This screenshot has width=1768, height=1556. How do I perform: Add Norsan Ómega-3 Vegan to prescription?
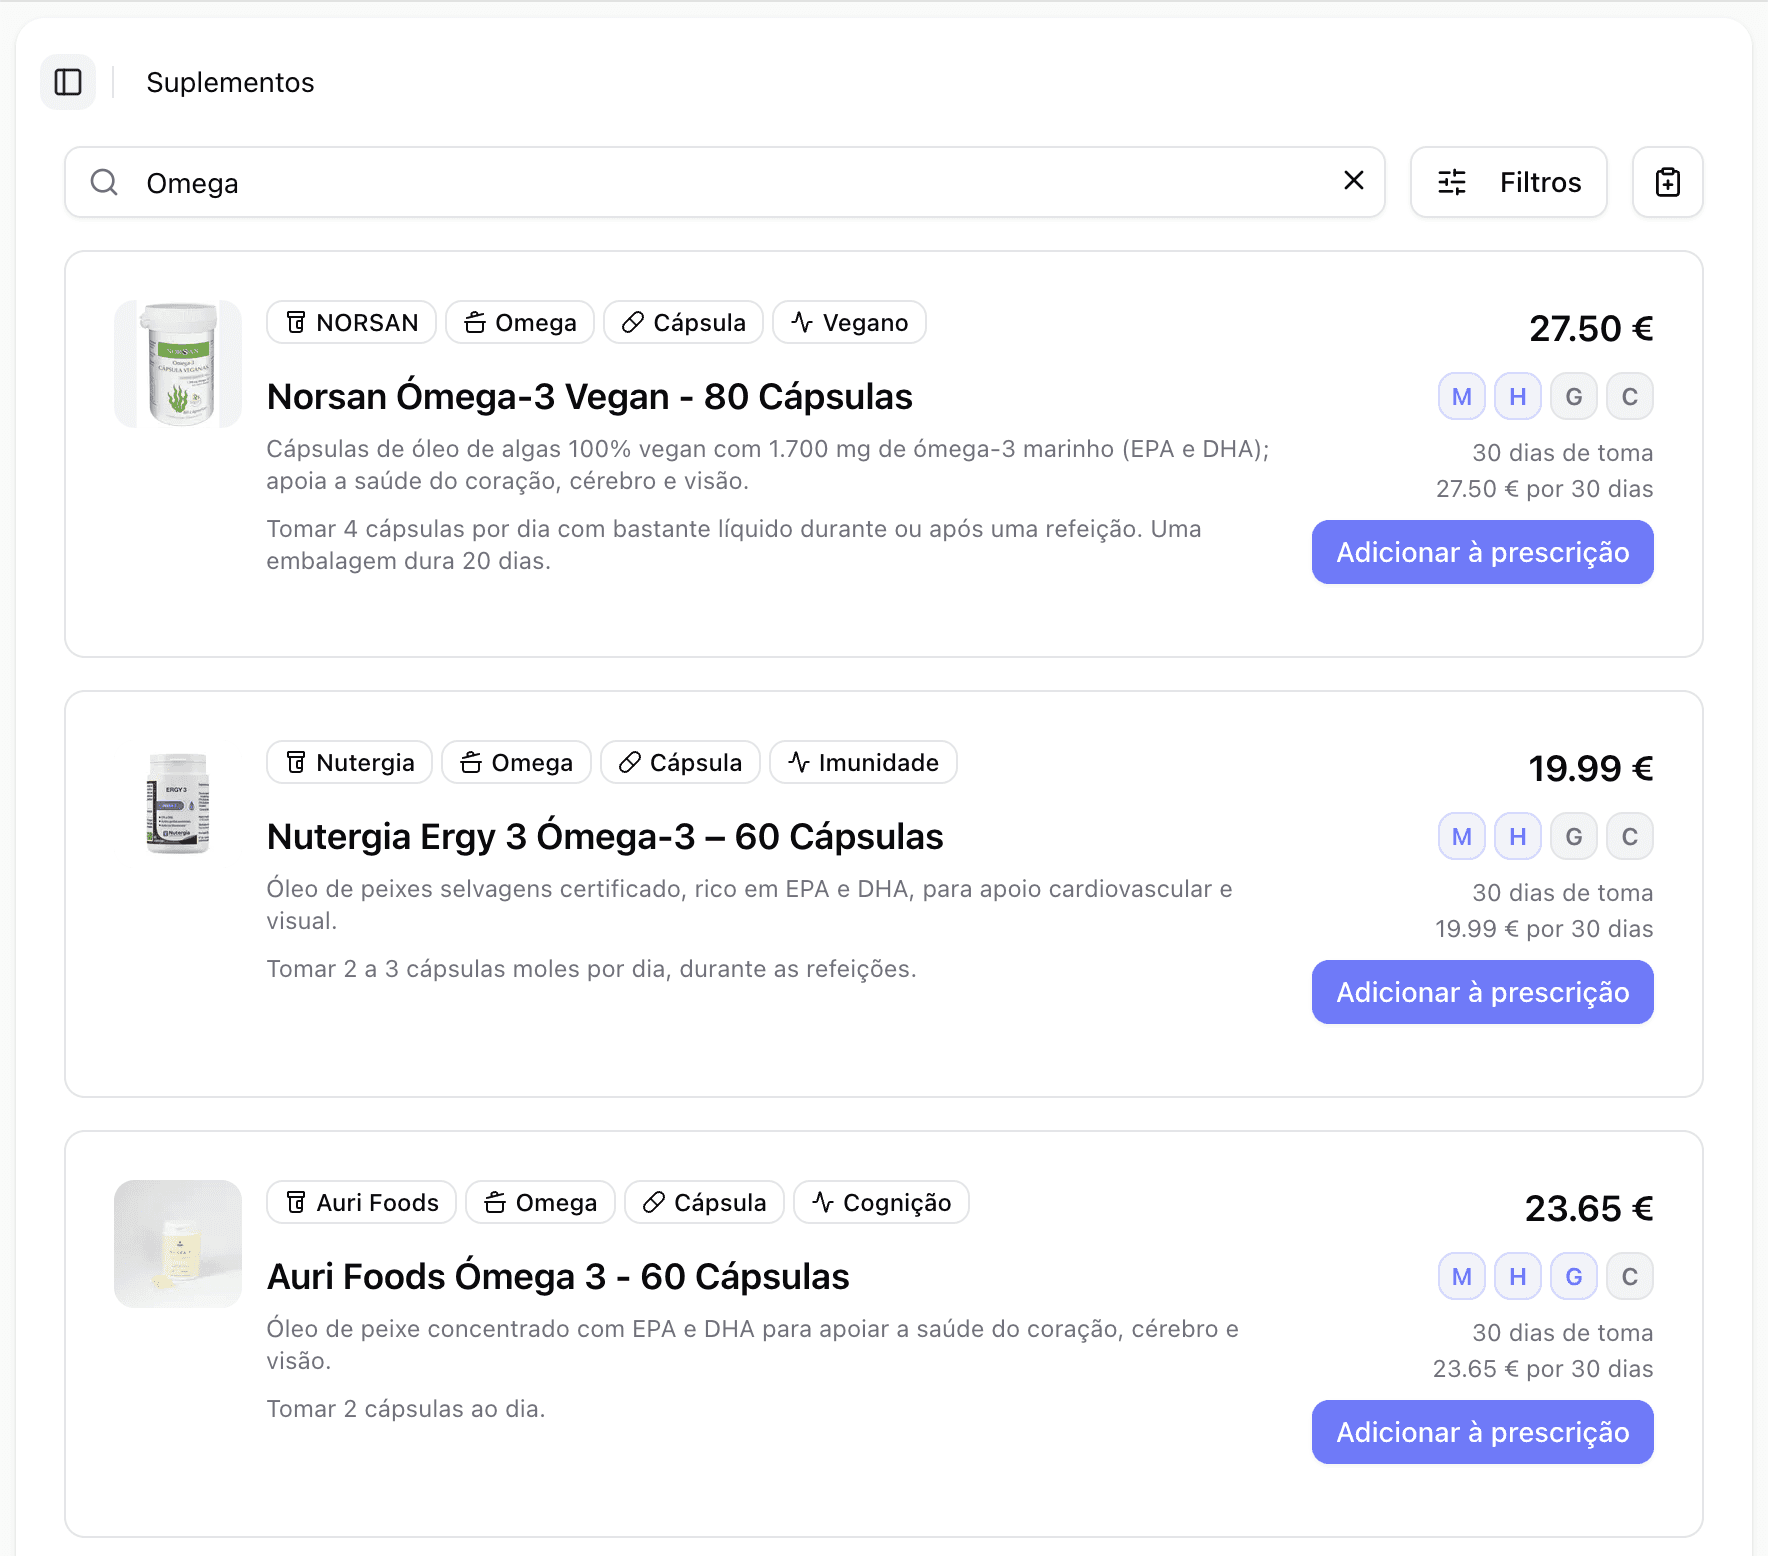1482,552
